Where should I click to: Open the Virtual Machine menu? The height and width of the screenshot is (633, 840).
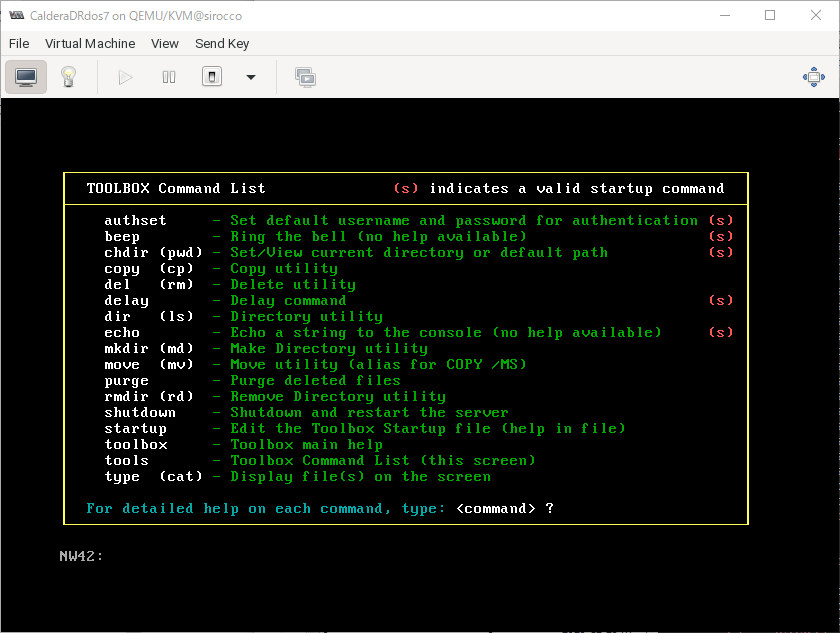(90, 43)
